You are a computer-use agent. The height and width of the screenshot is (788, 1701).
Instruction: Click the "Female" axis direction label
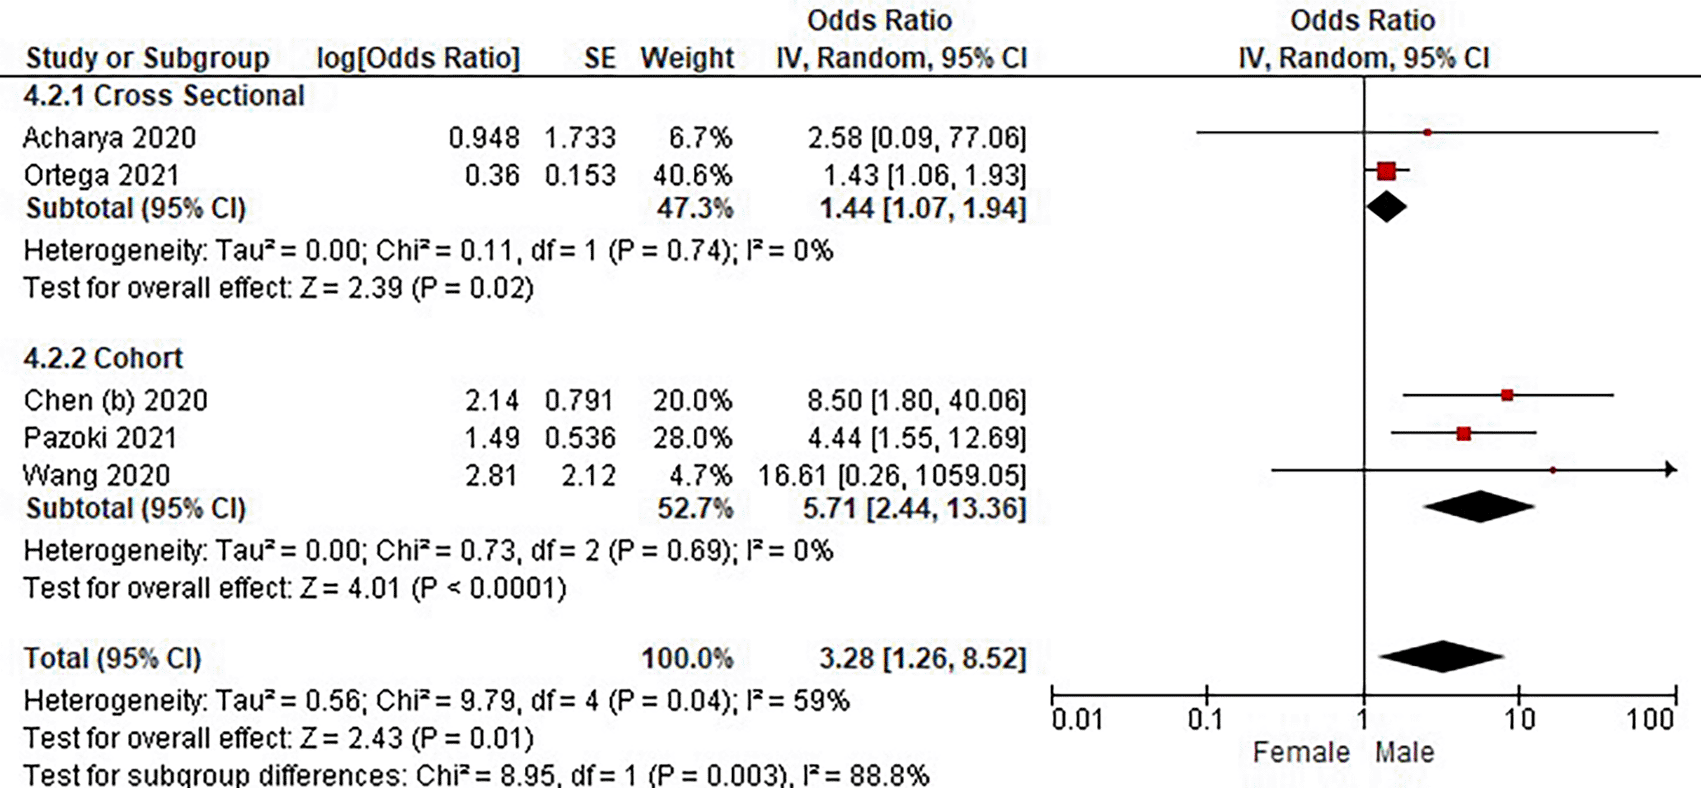coord(1301,752)
